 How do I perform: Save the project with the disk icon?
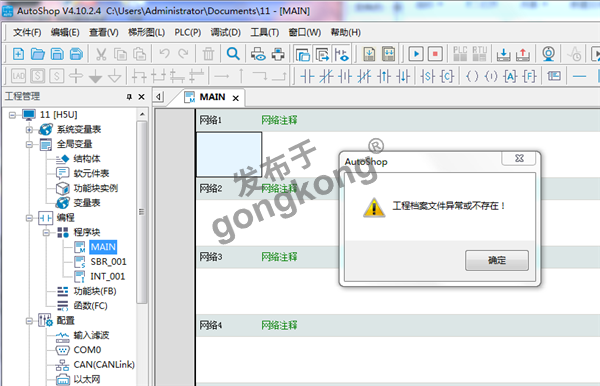[57, 54]
